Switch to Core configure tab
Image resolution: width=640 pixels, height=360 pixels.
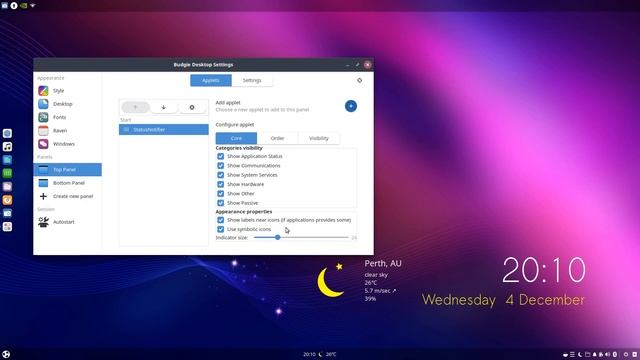pos(236,138)
